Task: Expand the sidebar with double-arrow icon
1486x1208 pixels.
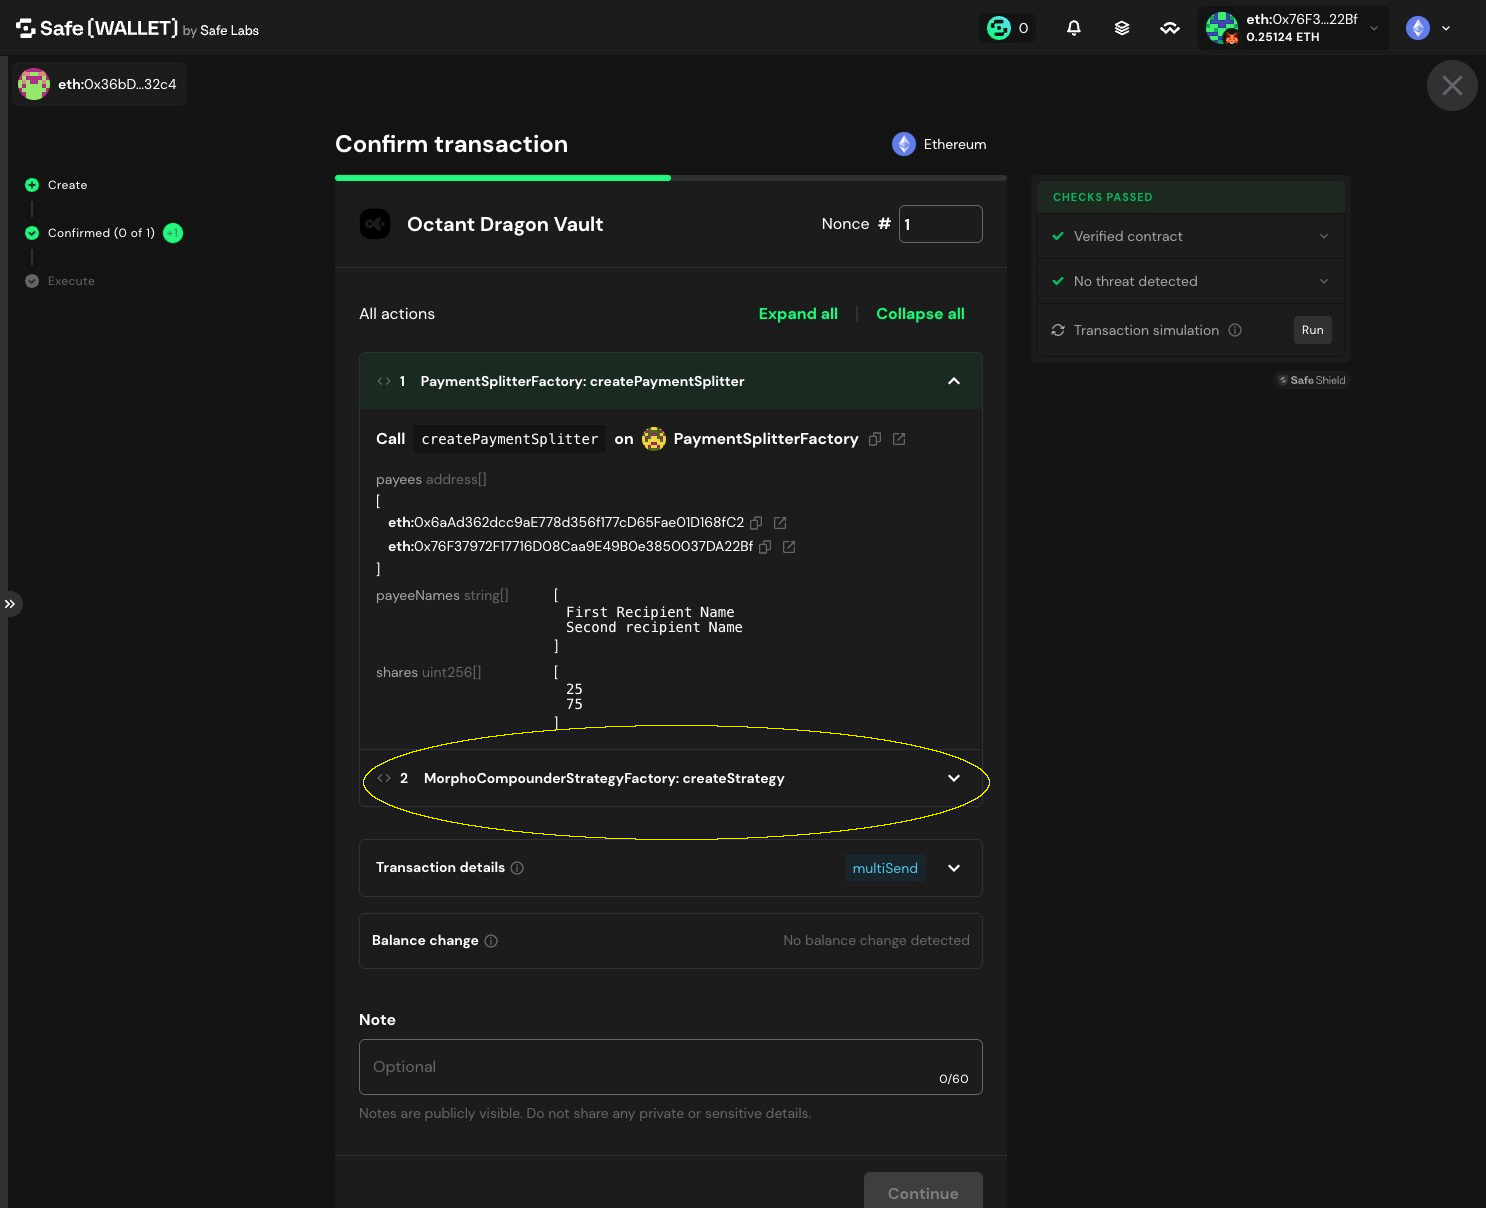Action: tap(10, 604)
